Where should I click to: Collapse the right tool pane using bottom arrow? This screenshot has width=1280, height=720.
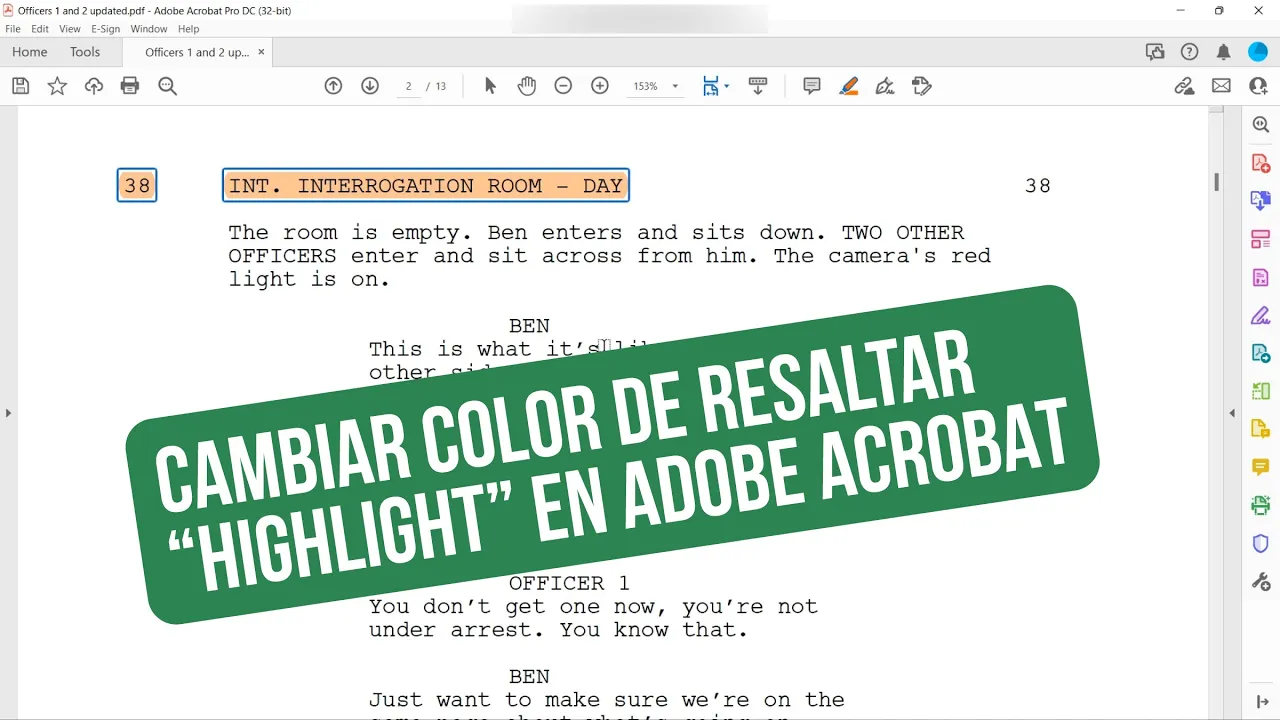click(x=1260, y=702)
